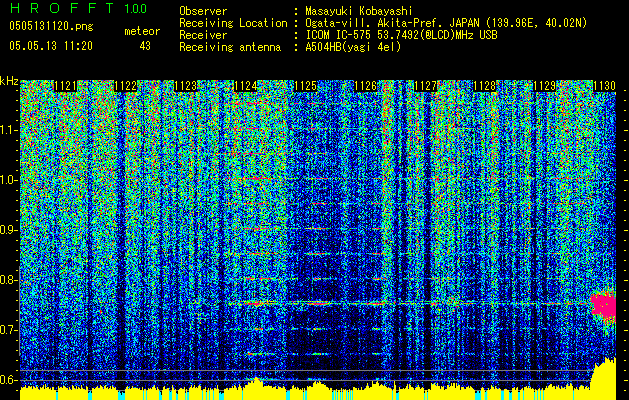Screen dimensions: 629x400
Task: Click the kHz axis unit label
Action: pyautogui.click(x=9, y=81)
